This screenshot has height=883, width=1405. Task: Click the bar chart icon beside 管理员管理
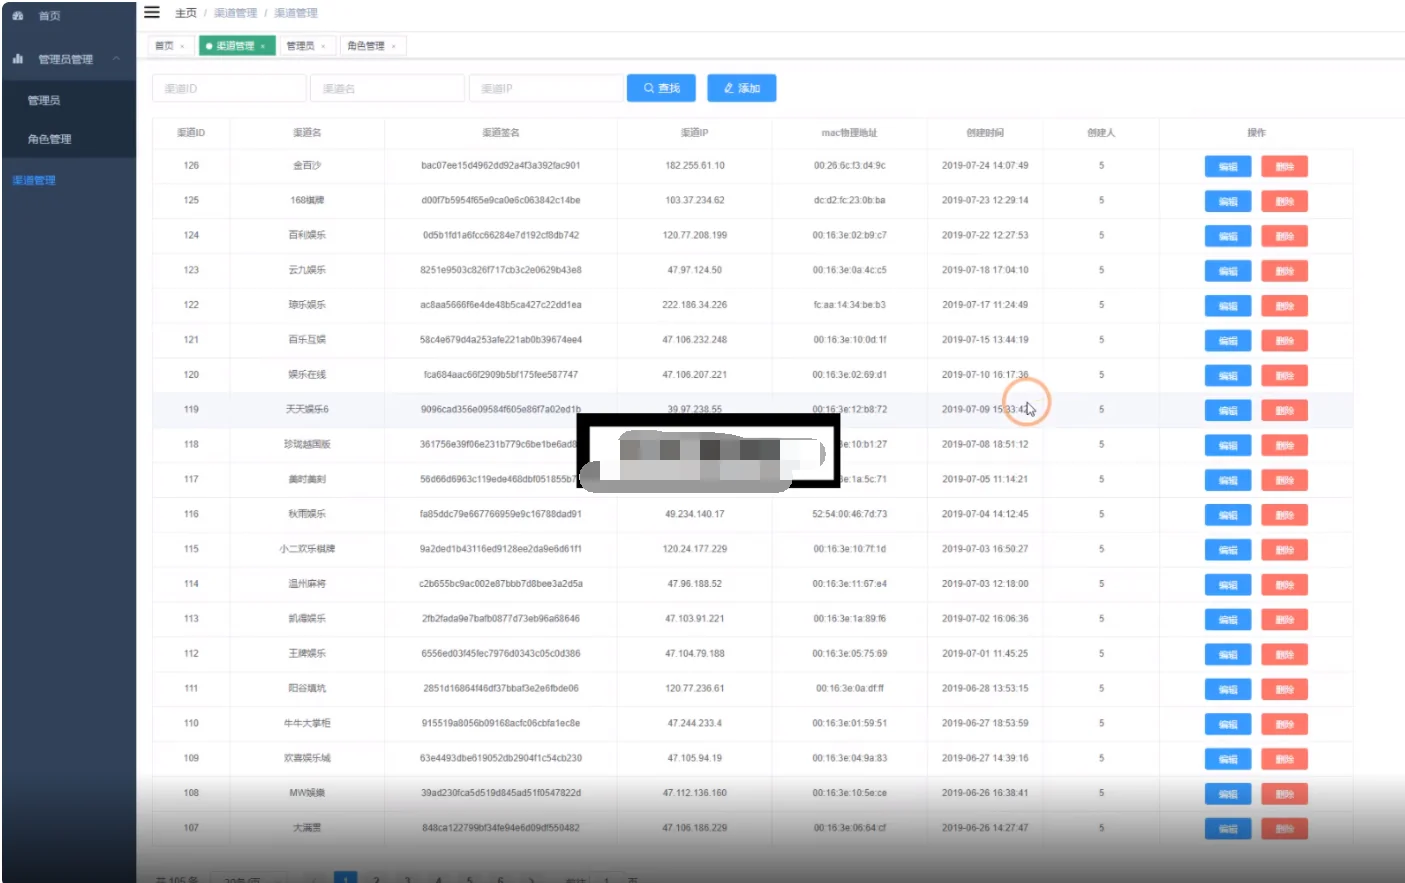pos(18,59)
